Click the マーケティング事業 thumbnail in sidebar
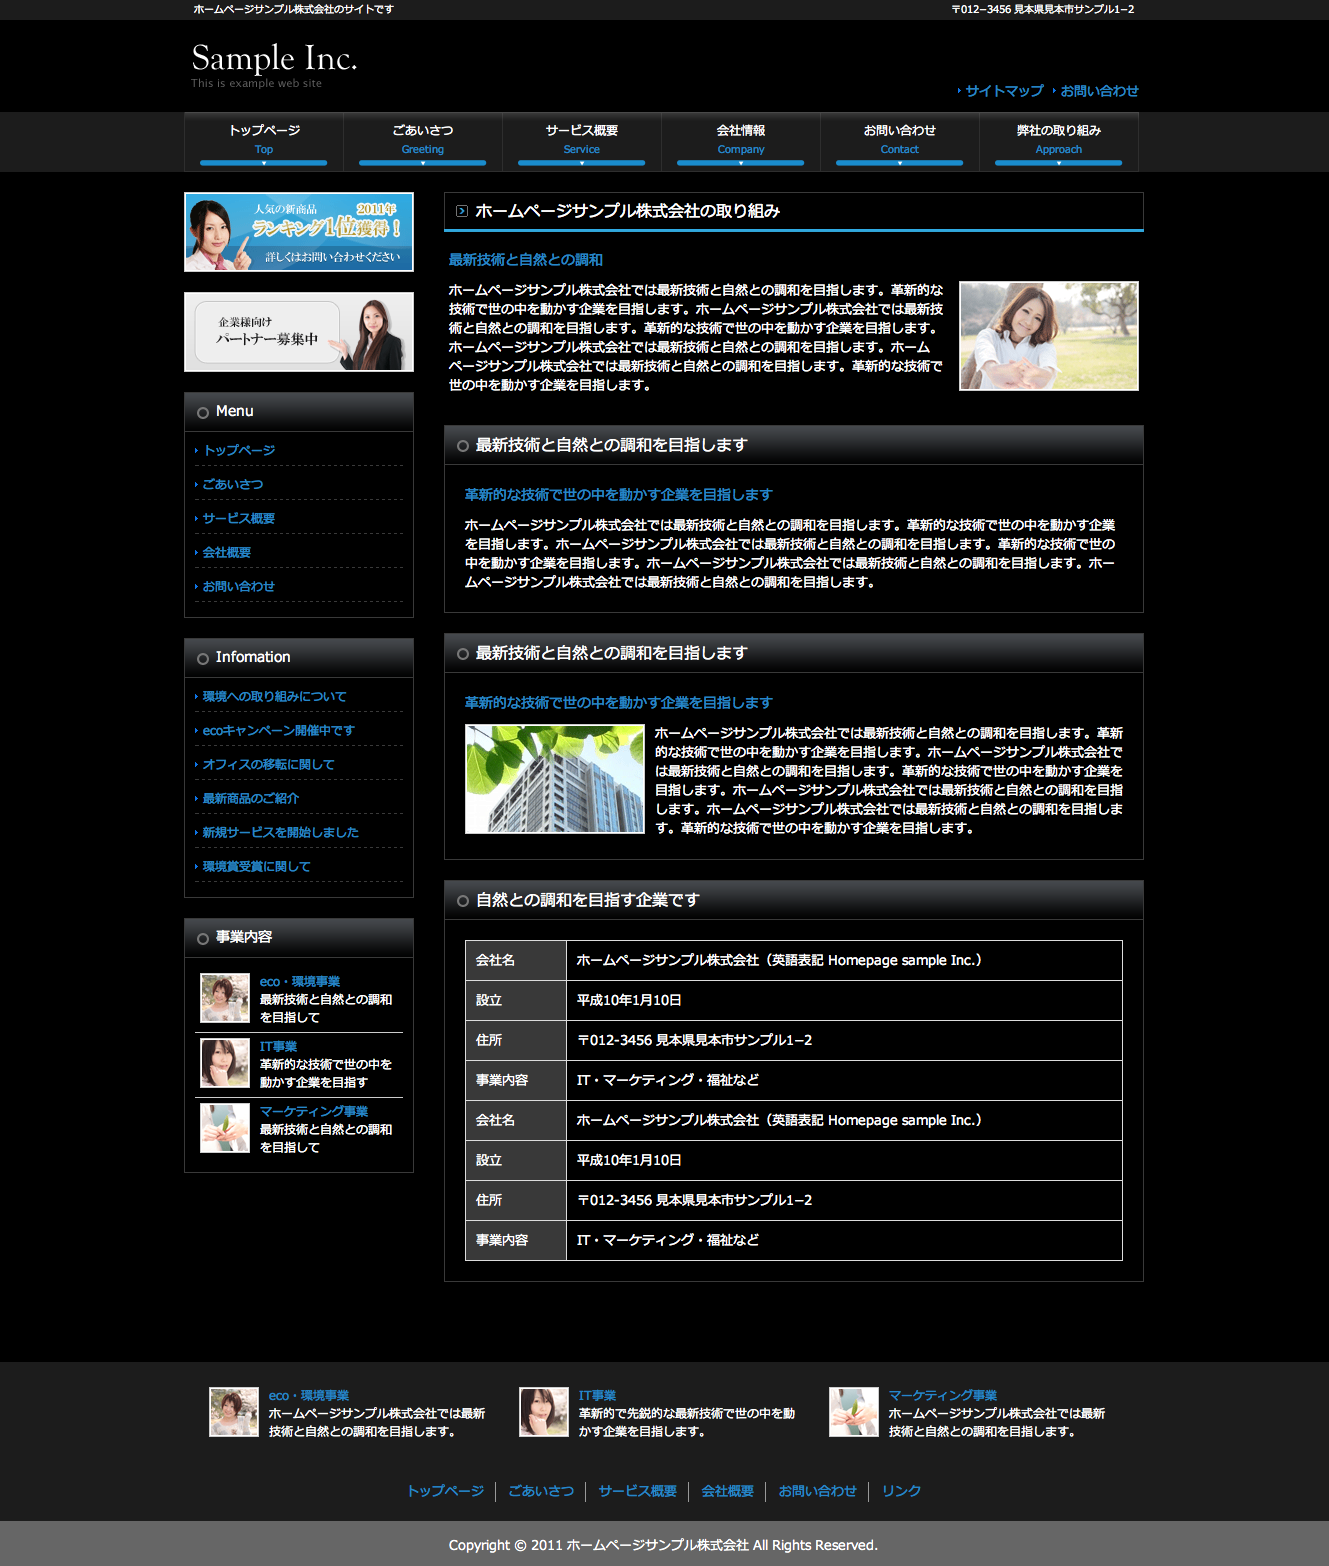The width and height of the screenshot is (1329, 1566). [x=225, y=1128]
